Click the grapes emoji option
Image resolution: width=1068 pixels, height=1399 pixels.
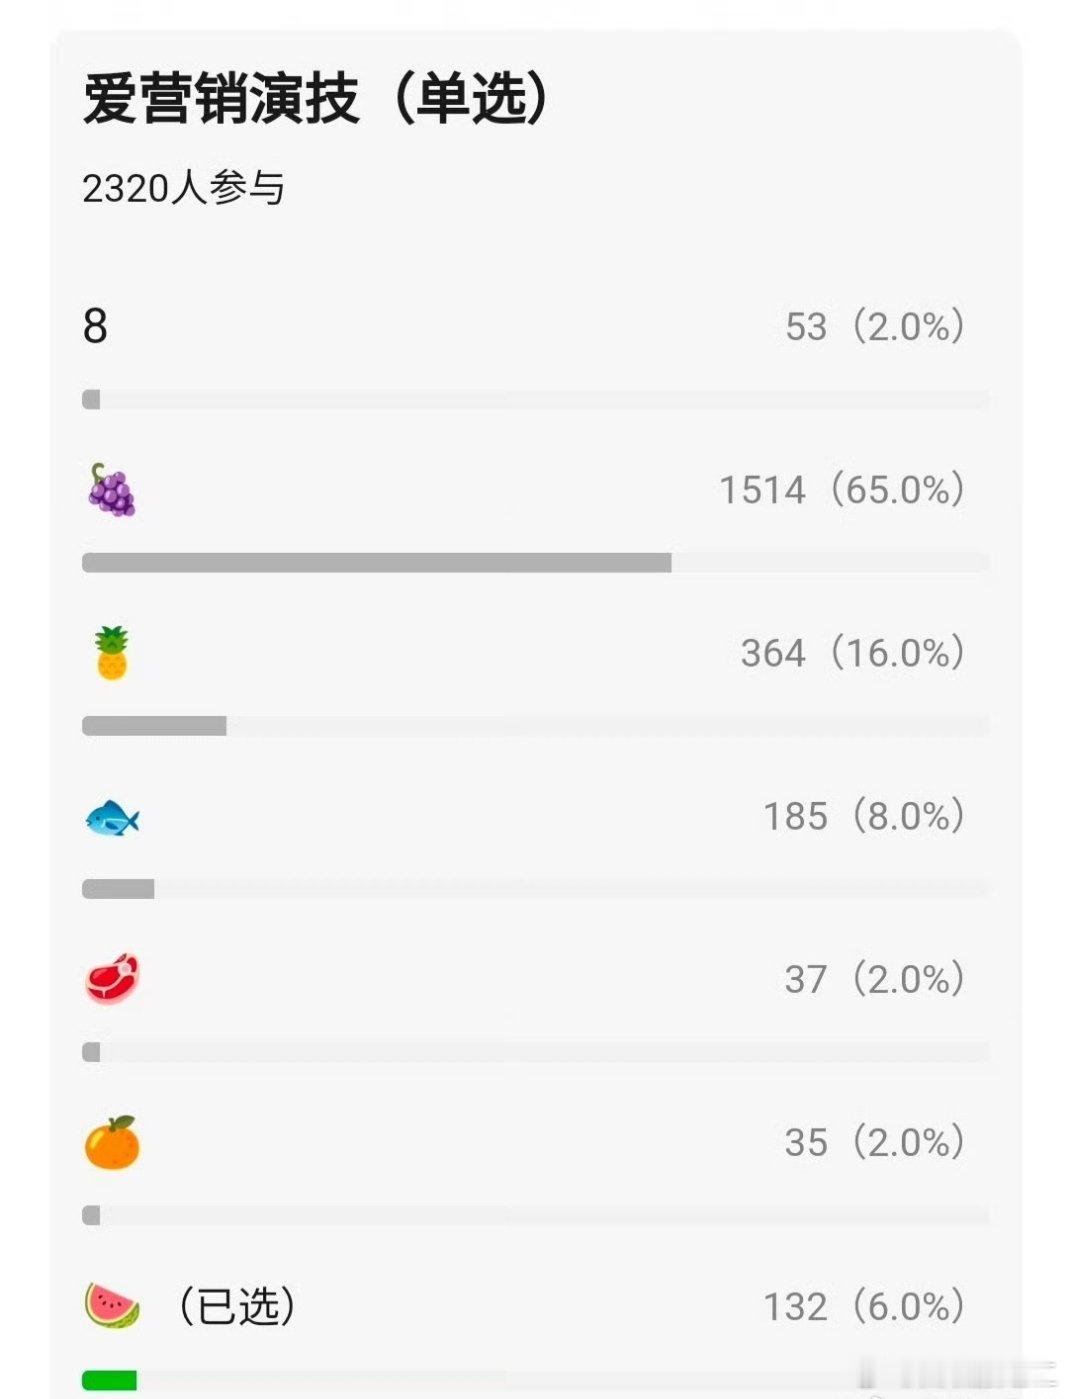point(111,490)
